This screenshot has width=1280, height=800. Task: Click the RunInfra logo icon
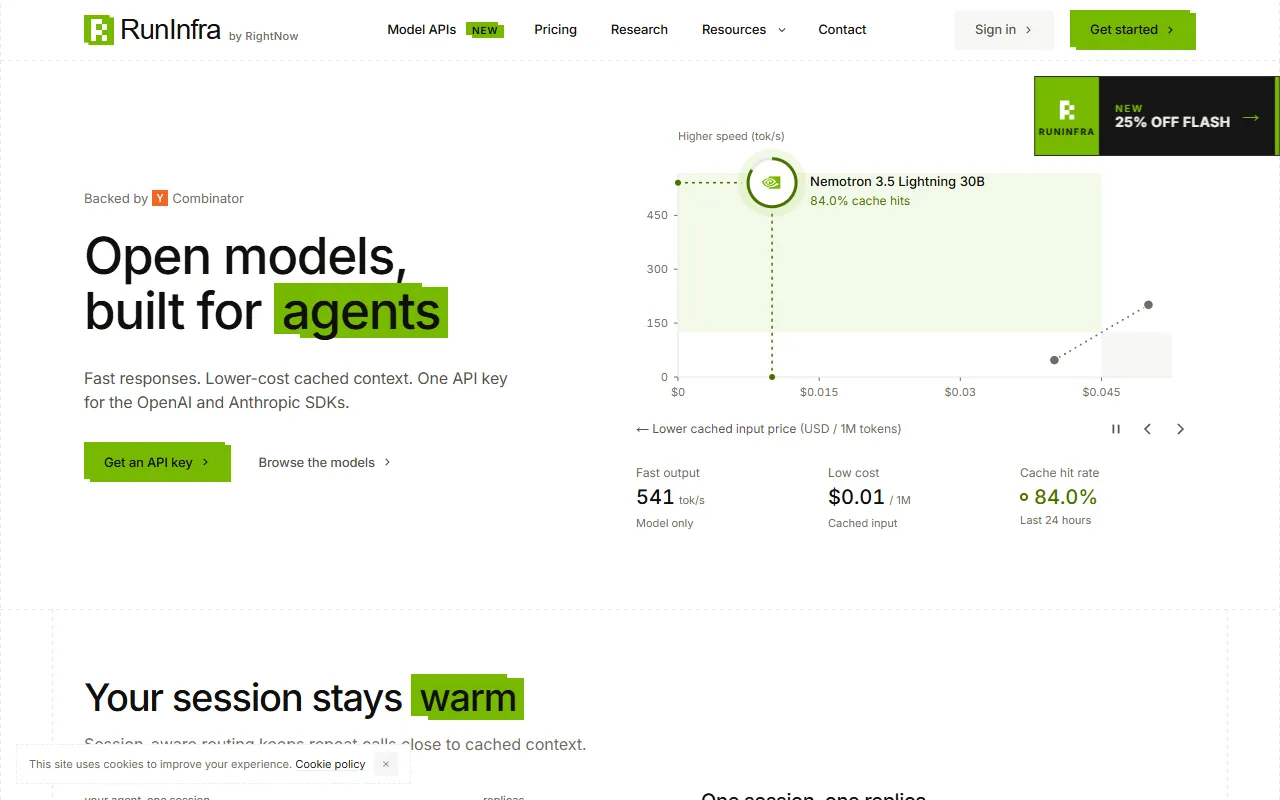(x=99, y=30)
